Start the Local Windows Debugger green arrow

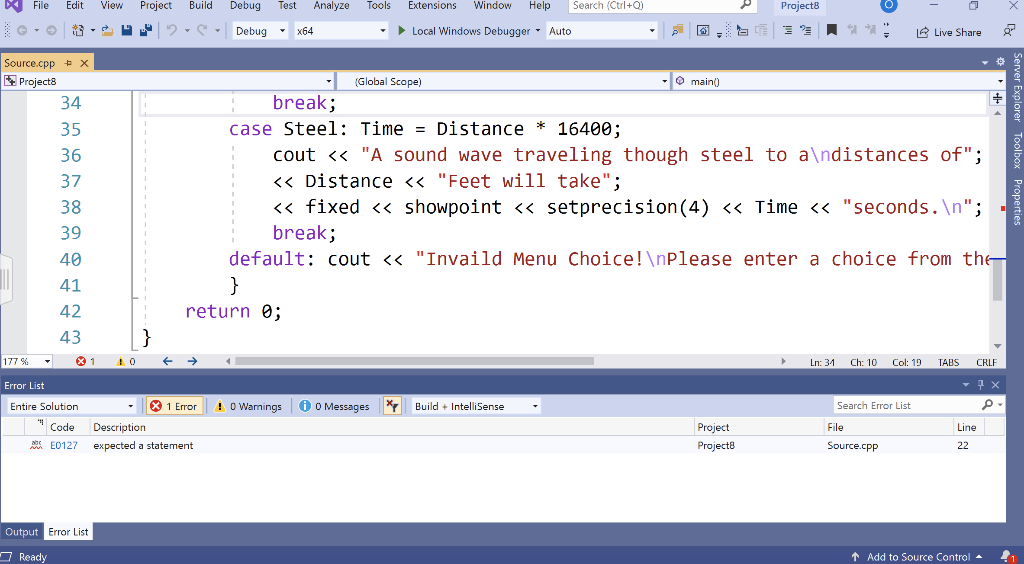tap(402, 31)
